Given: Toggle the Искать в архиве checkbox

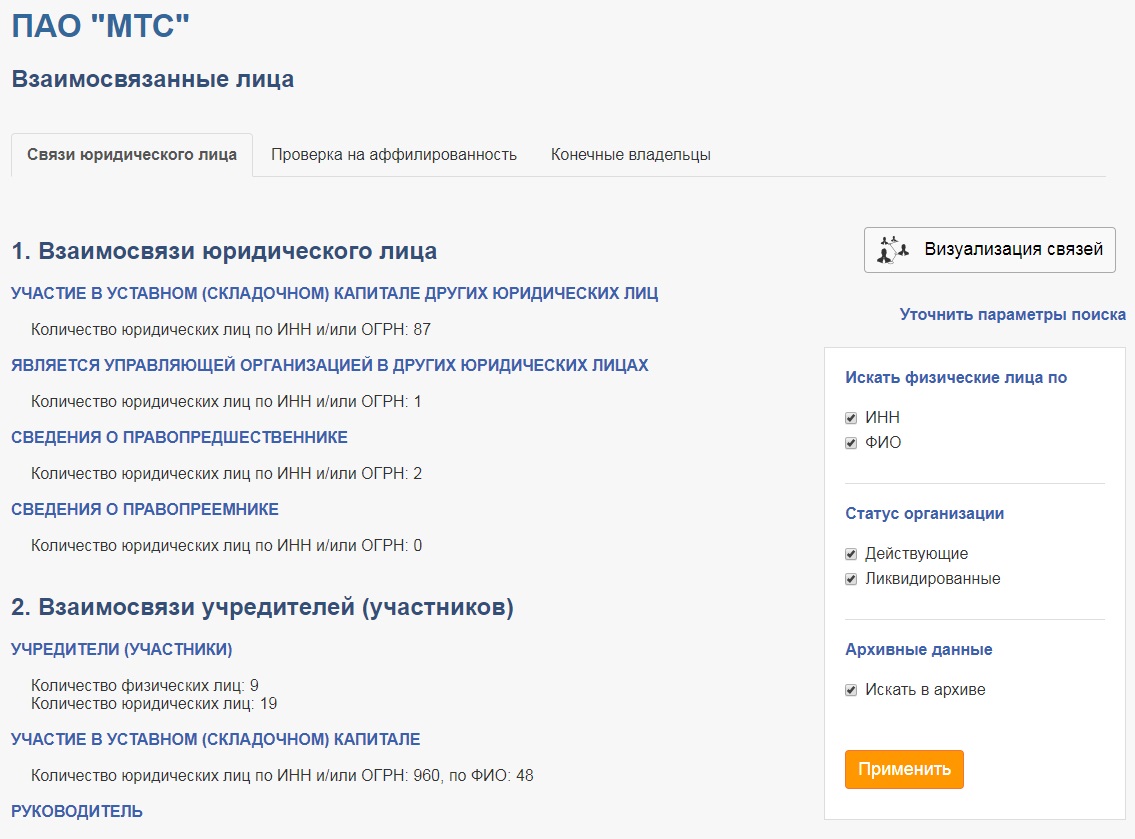Looking at the screenshot, I should tap(851, 690).
